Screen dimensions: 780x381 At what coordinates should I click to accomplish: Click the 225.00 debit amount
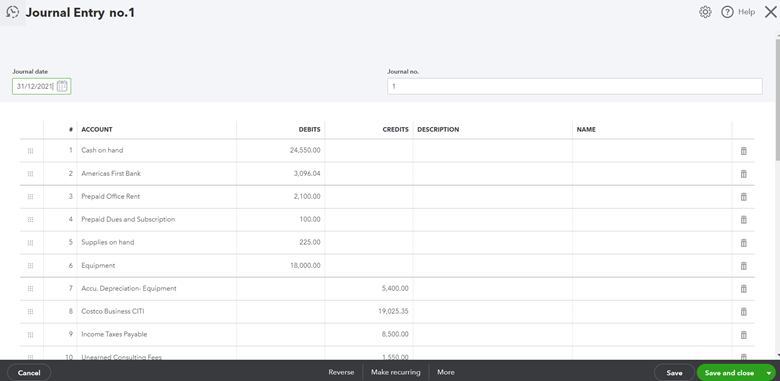[x=310, y=242]
